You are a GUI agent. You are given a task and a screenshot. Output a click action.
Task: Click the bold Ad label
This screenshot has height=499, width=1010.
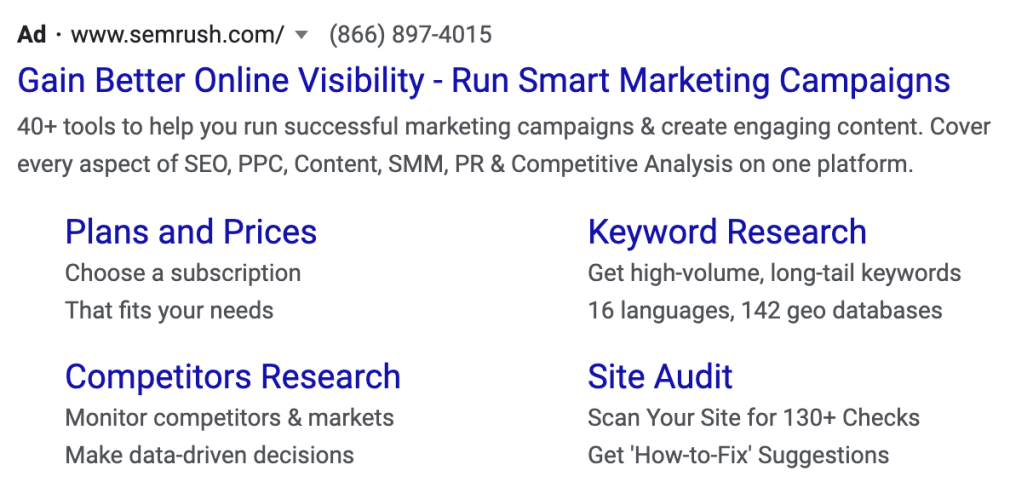[32, 34]
